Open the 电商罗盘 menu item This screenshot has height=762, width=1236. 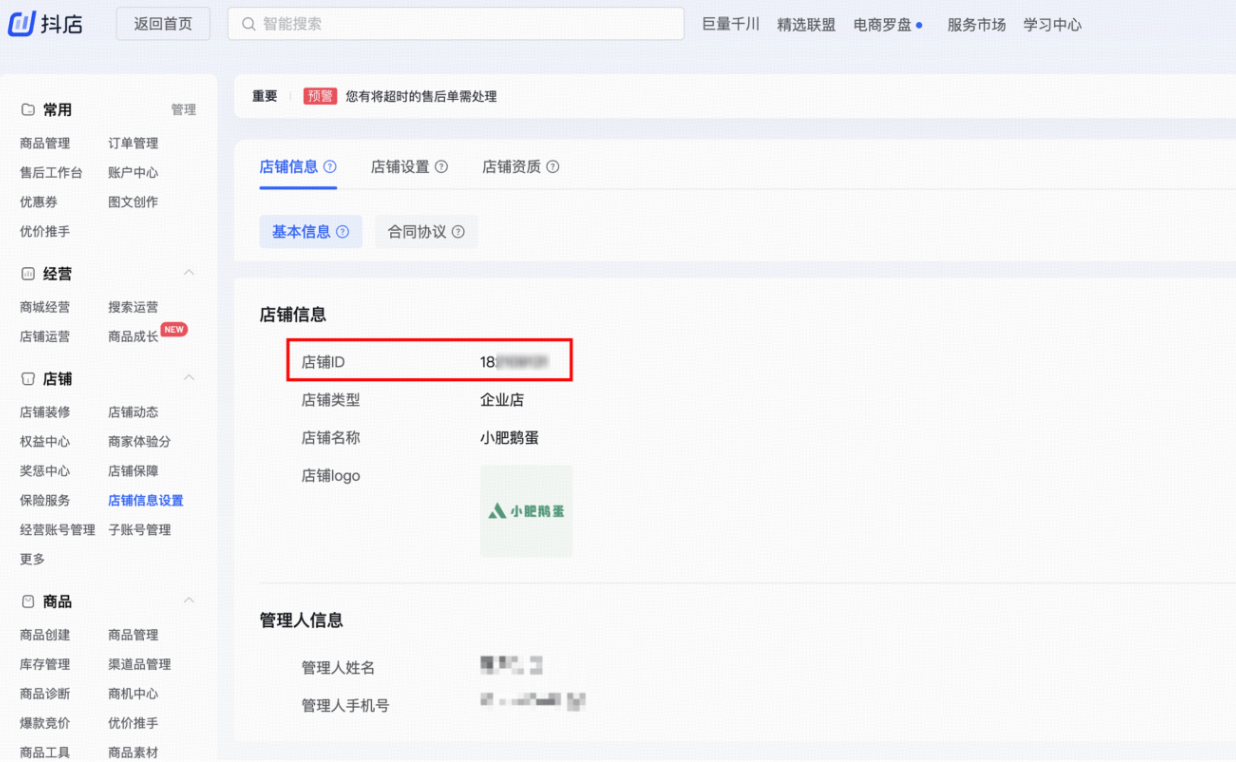(x=883, y=25)
